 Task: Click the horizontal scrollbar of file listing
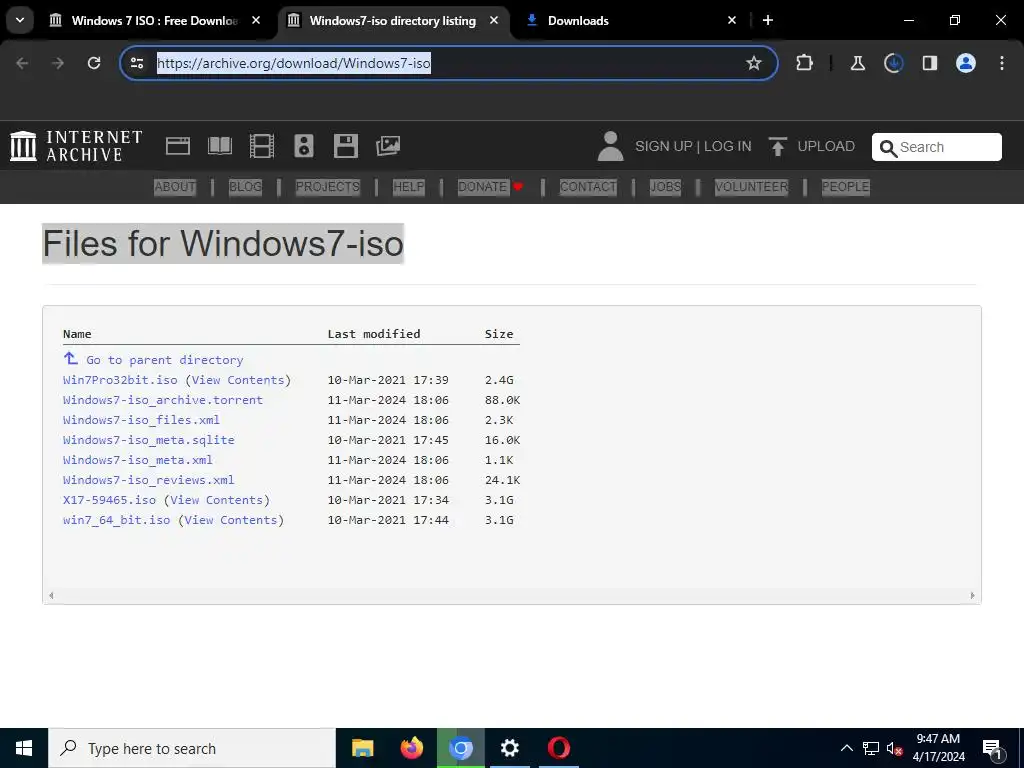pos(511,595)
